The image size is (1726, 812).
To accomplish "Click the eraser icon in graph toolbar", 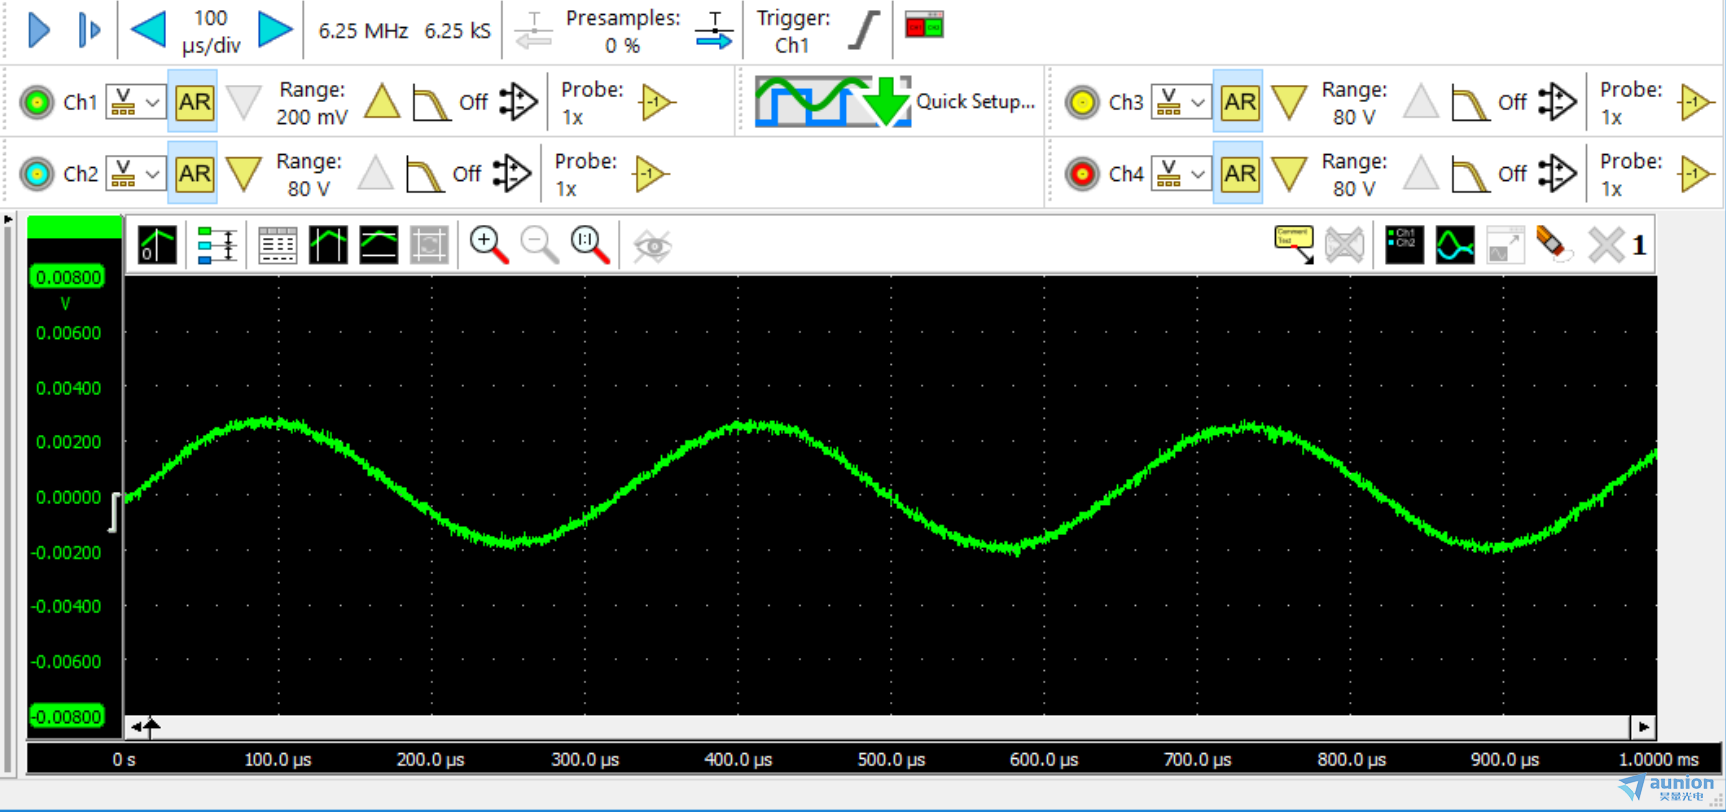I will pos(1553,245).
